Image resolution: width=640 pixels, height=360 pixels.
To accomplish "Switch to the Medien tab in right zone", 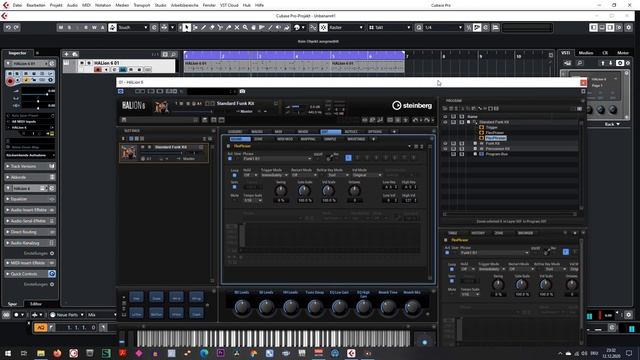I will (x=586, y=53).
